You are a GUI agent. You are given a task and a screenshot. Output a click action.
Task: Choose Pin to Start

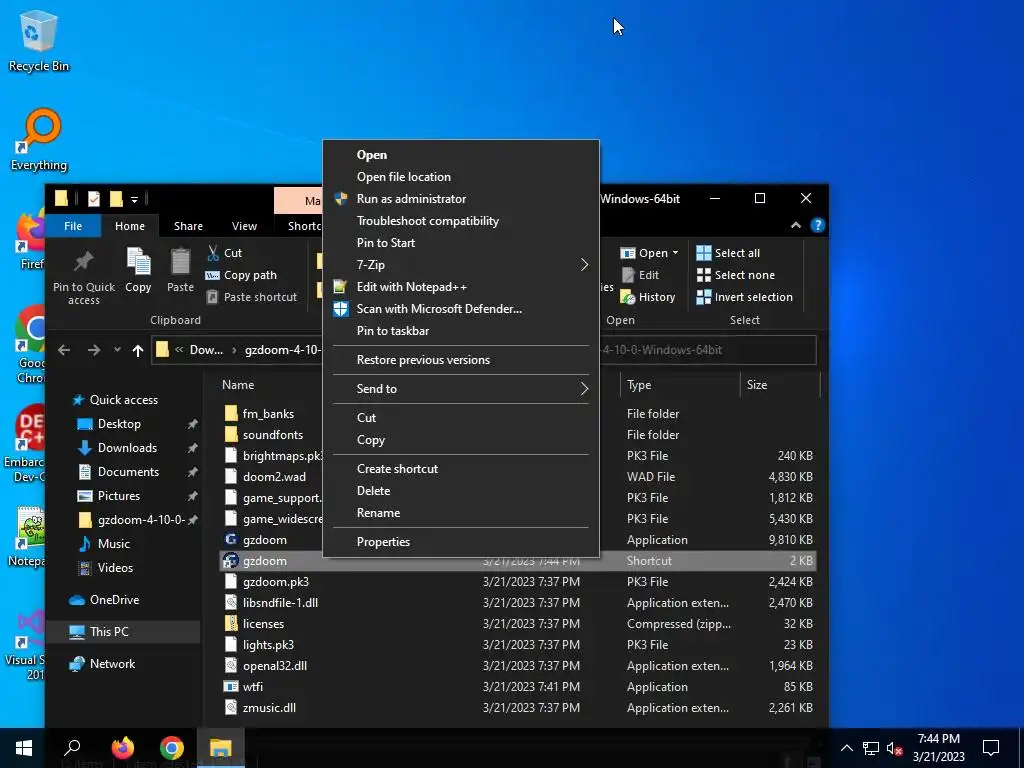point(460,243)
